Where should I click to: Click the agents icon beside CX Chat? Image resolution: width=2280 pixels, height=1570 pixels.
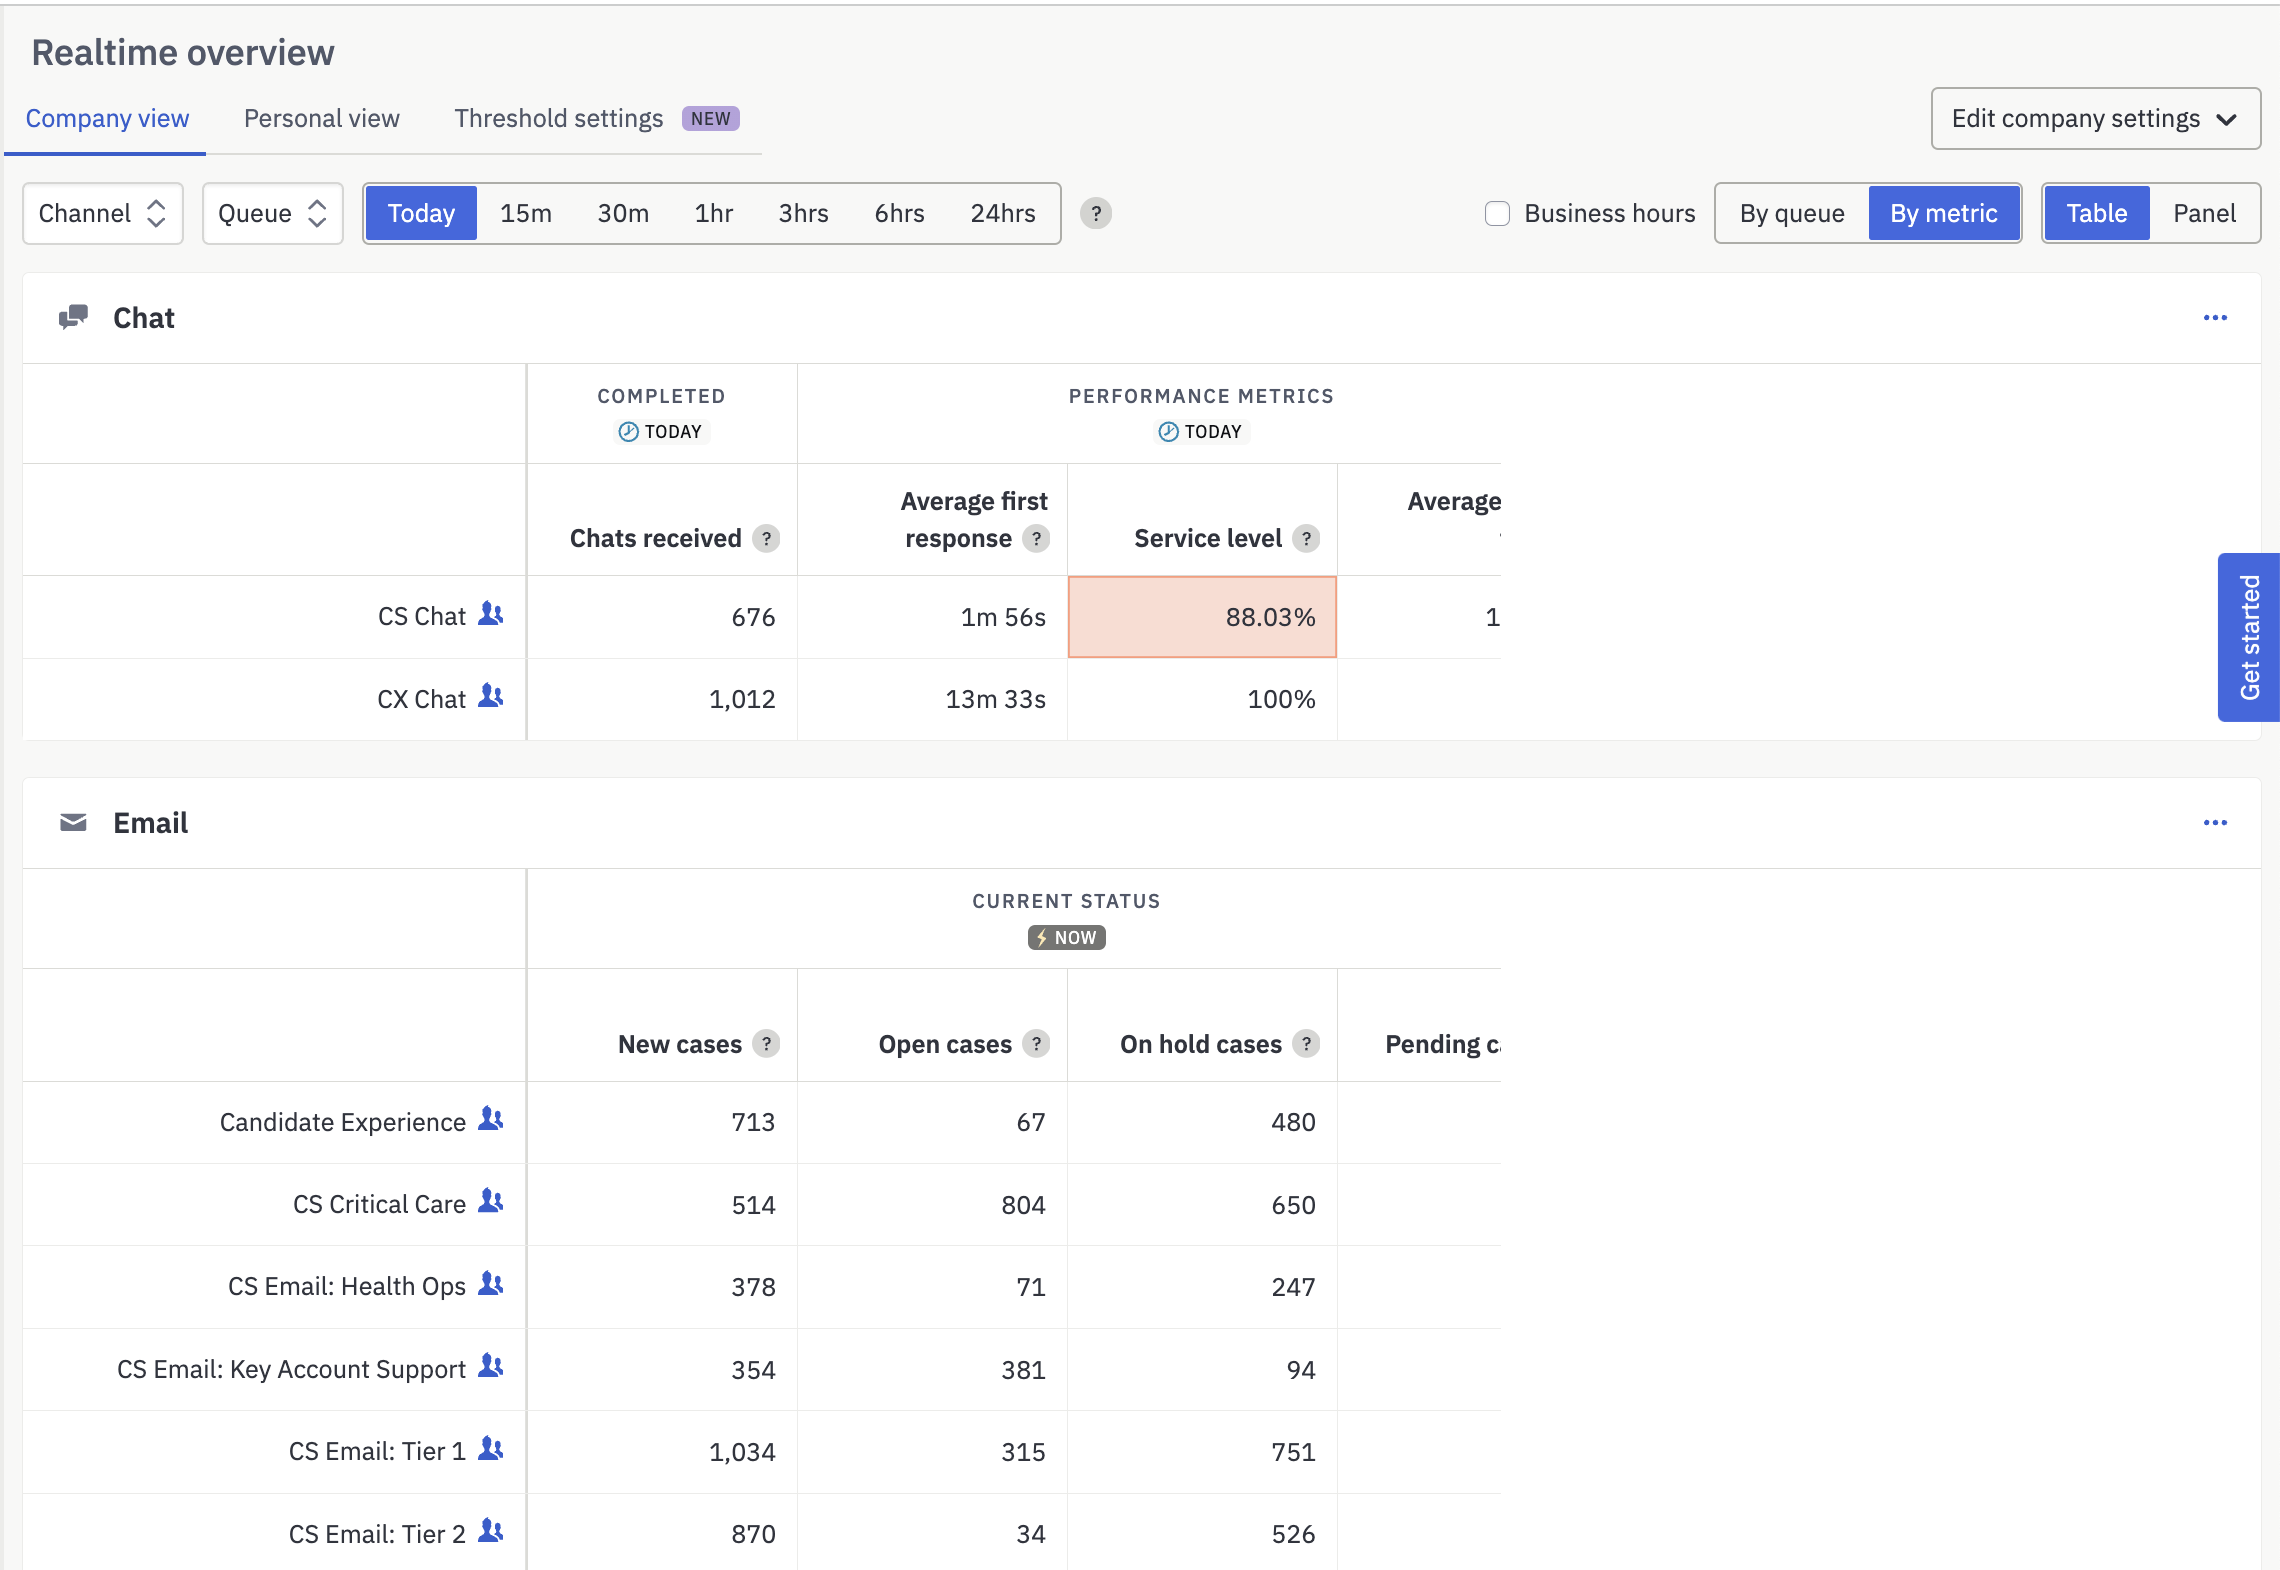click(490, 696)
